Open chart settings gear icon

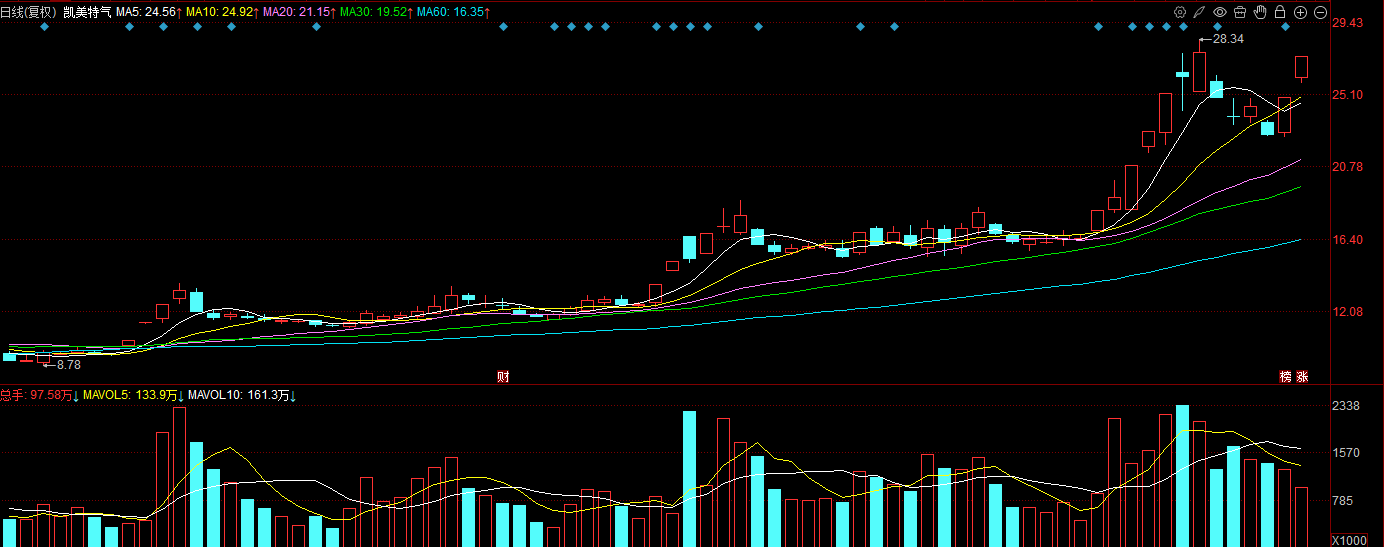pyautogui.click(x=1180, y=12)
